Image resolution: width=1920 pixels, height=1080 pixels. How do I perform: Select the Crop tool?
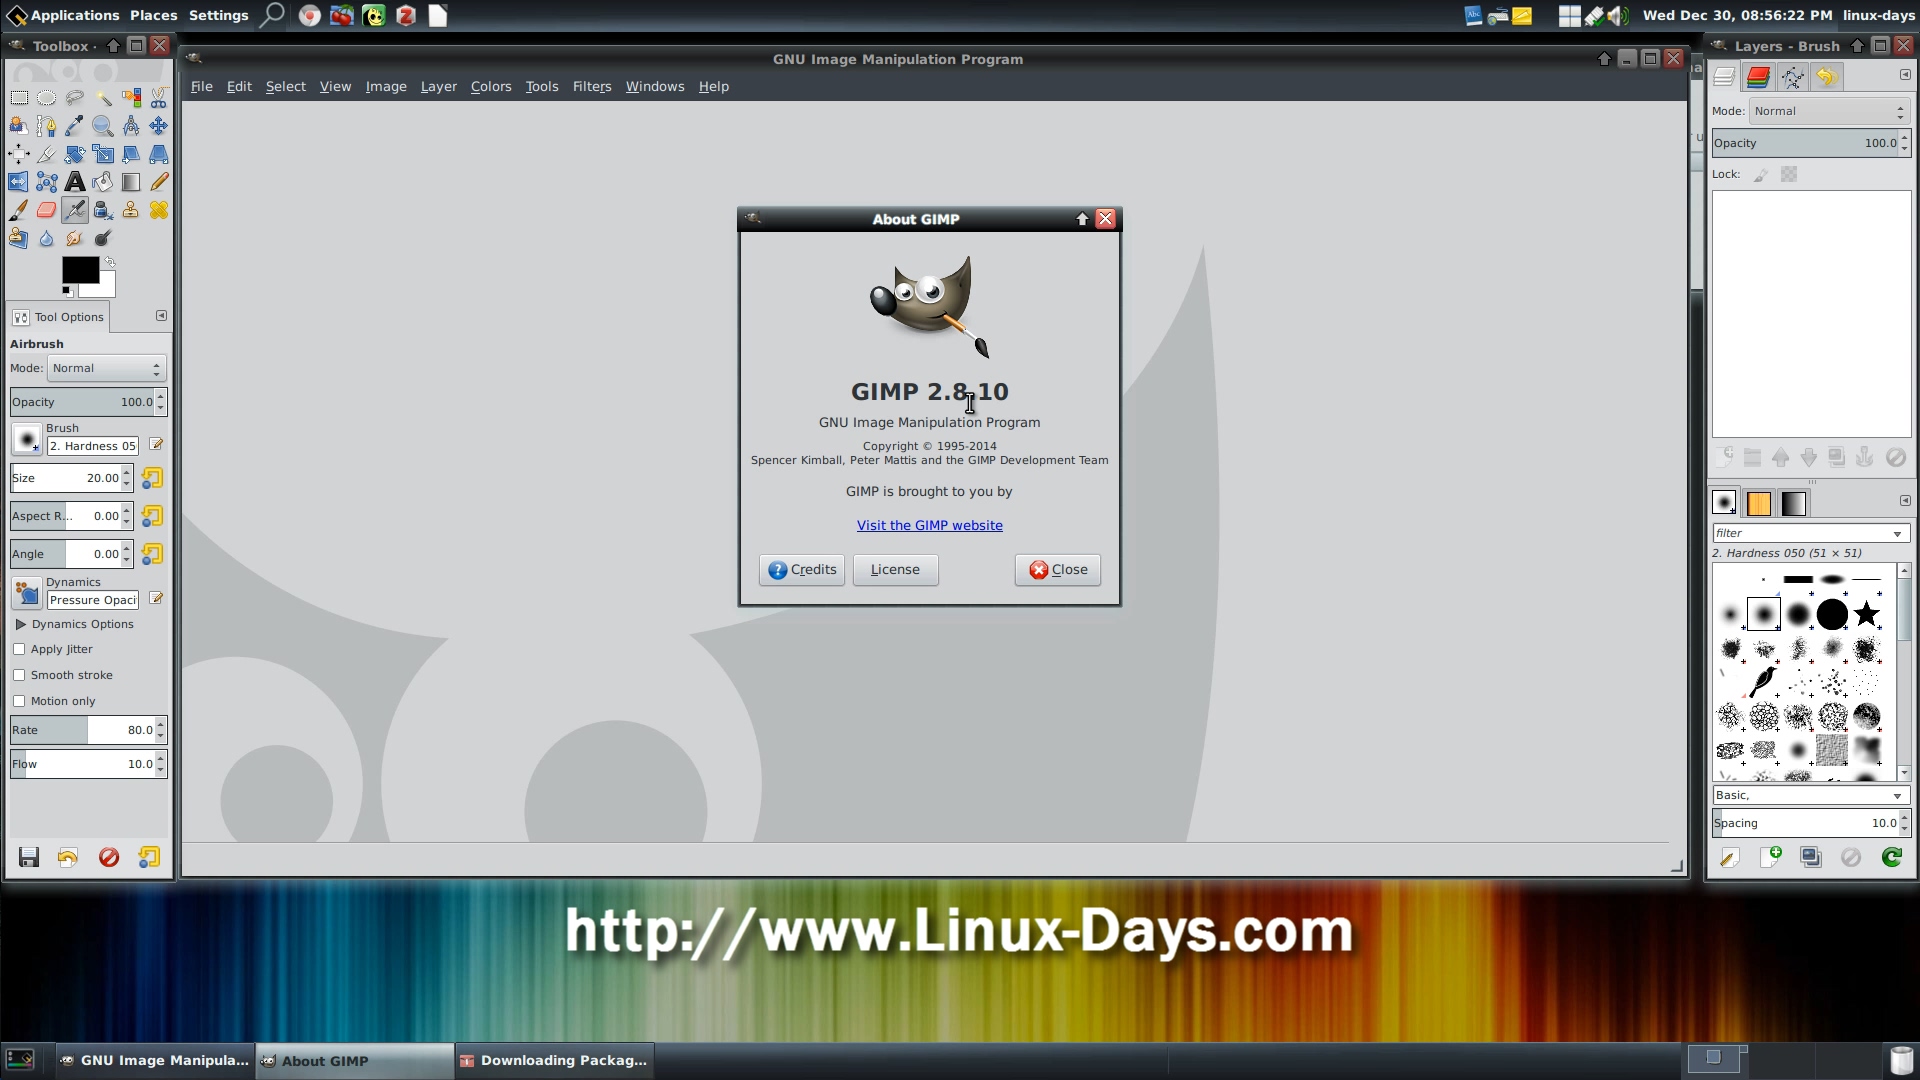47,154
